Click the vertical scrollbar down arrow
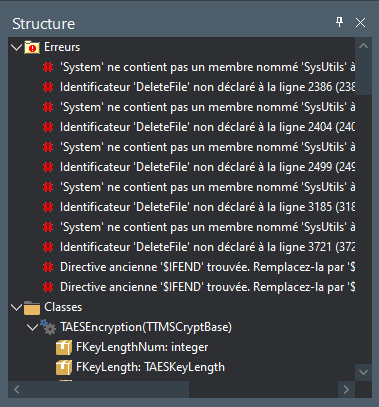Viewport: 379px width, 407px height. (363, 372)
